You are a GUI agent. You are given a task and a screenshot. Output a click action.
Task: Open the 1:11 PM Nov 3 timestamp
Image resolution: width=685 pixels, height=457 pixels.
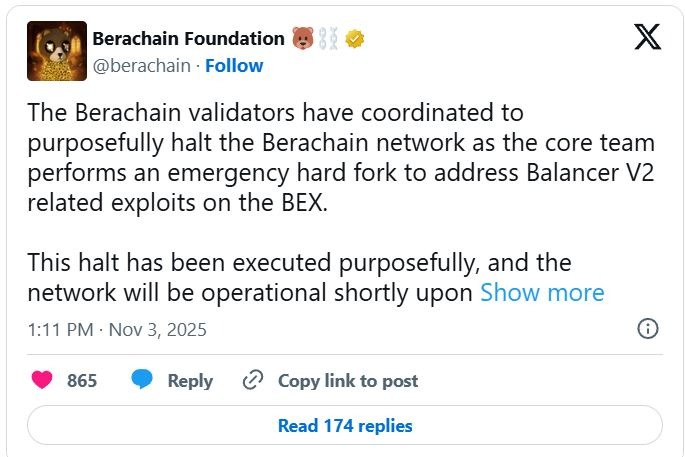[116, 329]
